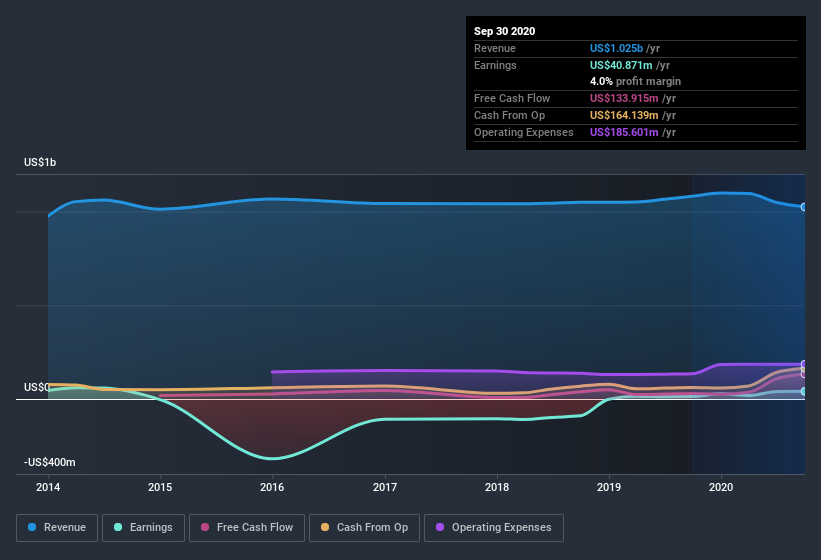Click the Revenue label in tooltip
Screen dimensions: 821x560
click(495, 48)
